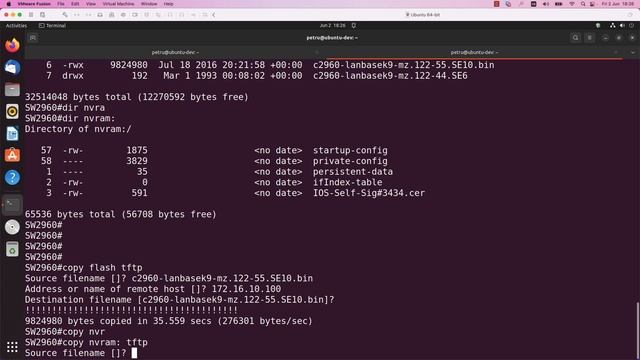
Task: Open macOS Spotlight search
Action: point(583,4)
